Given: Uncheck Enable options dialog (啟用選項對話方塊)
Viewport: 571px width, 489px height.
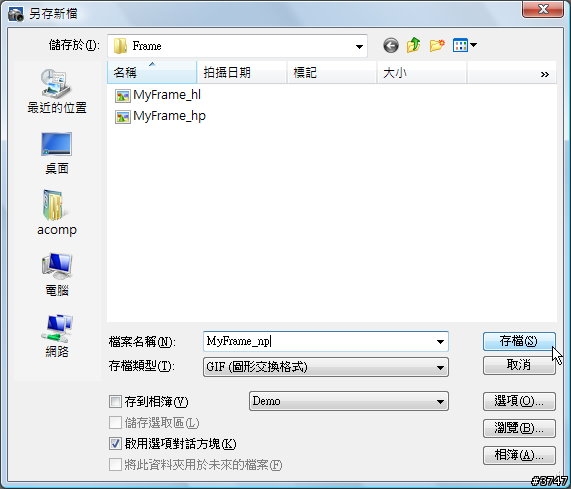Looking at the screenshot, I should (x=115, y=443).
